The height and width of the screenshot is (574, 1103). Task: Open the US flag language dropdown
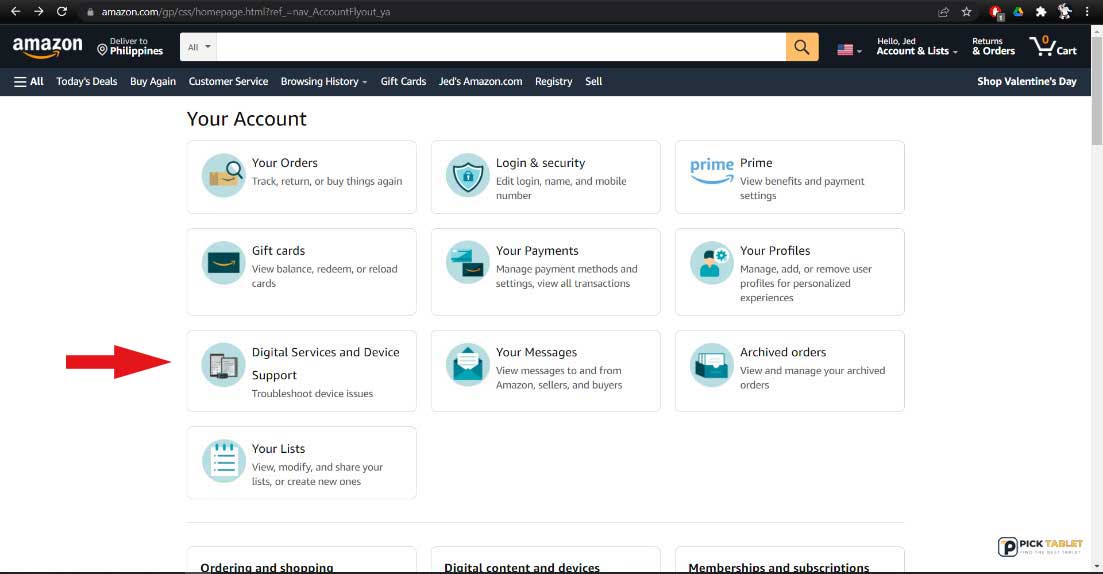(849, 50)
